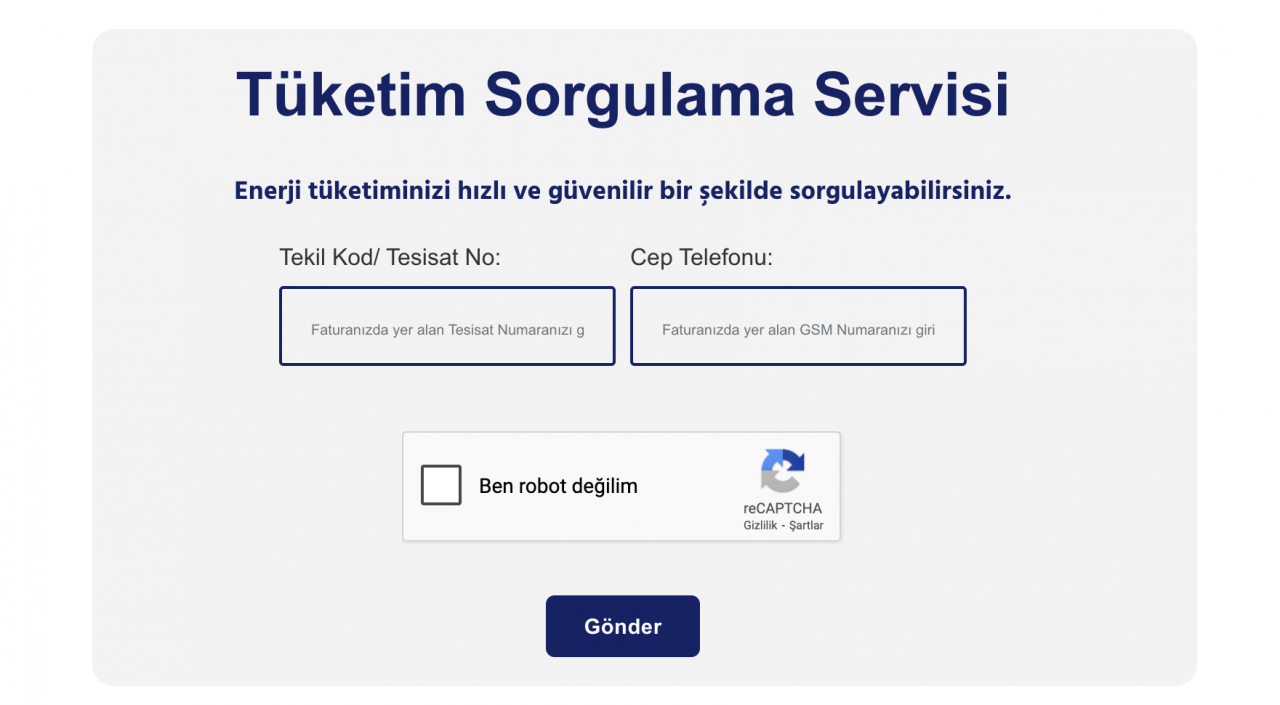Click into the Cep Telefonu input field

[x=798, y=326]
